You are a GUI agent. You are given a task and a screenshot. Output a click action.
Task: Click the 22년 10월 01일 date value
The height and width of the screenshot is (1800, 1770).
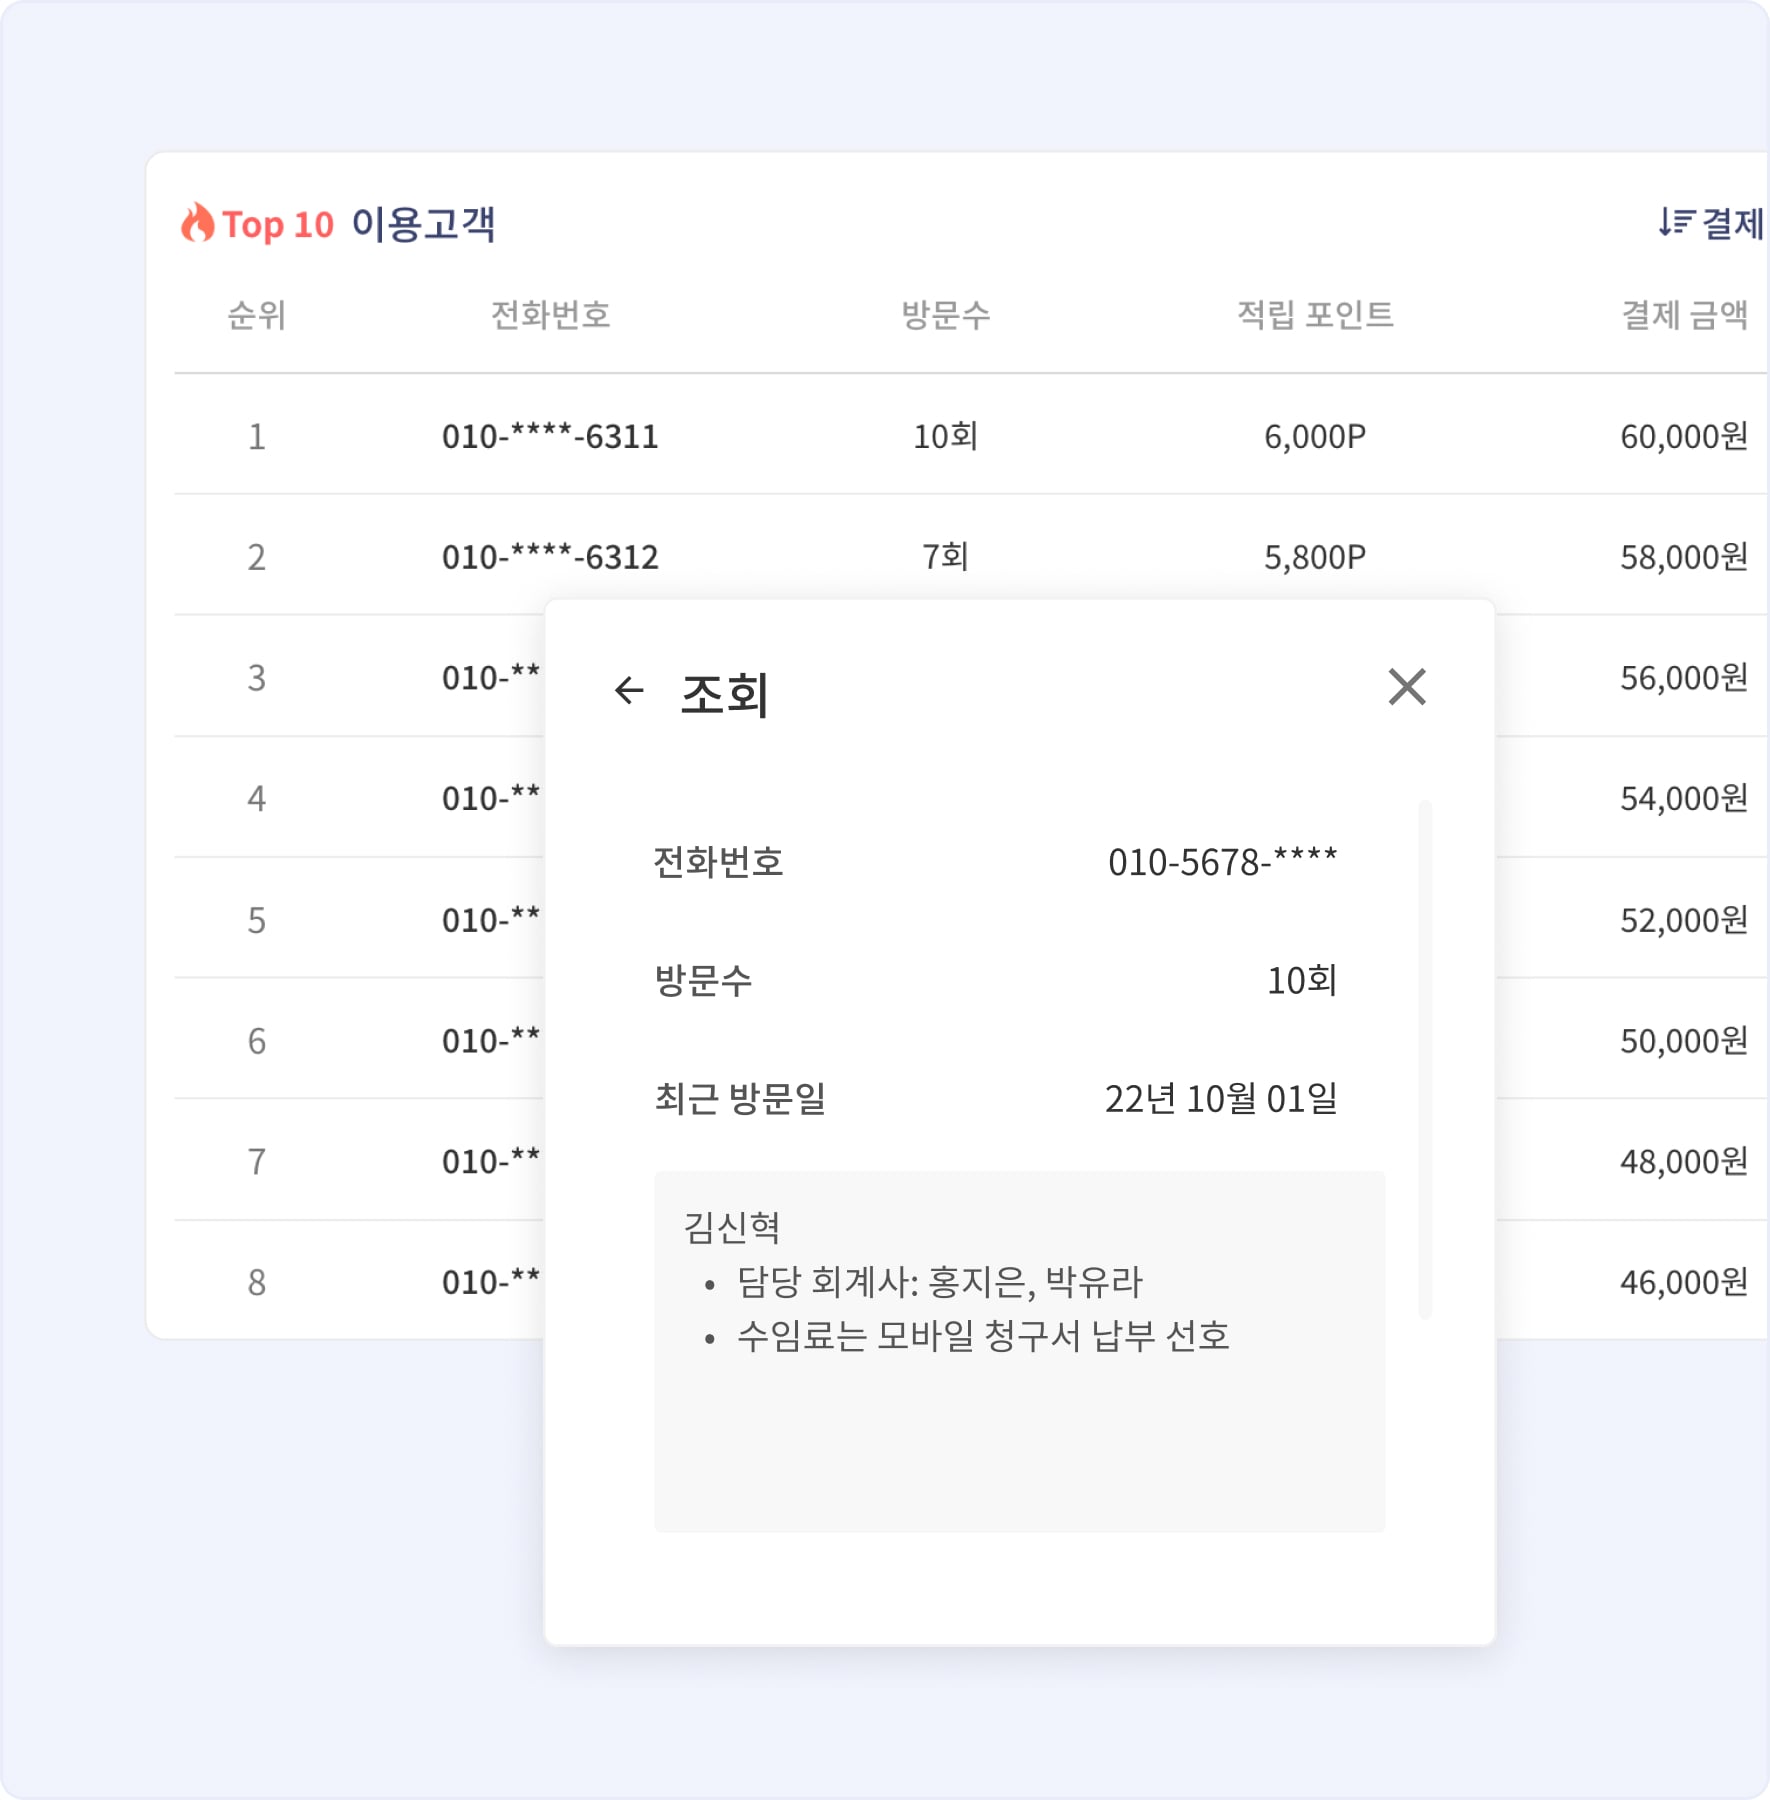click(1221, 1099)
